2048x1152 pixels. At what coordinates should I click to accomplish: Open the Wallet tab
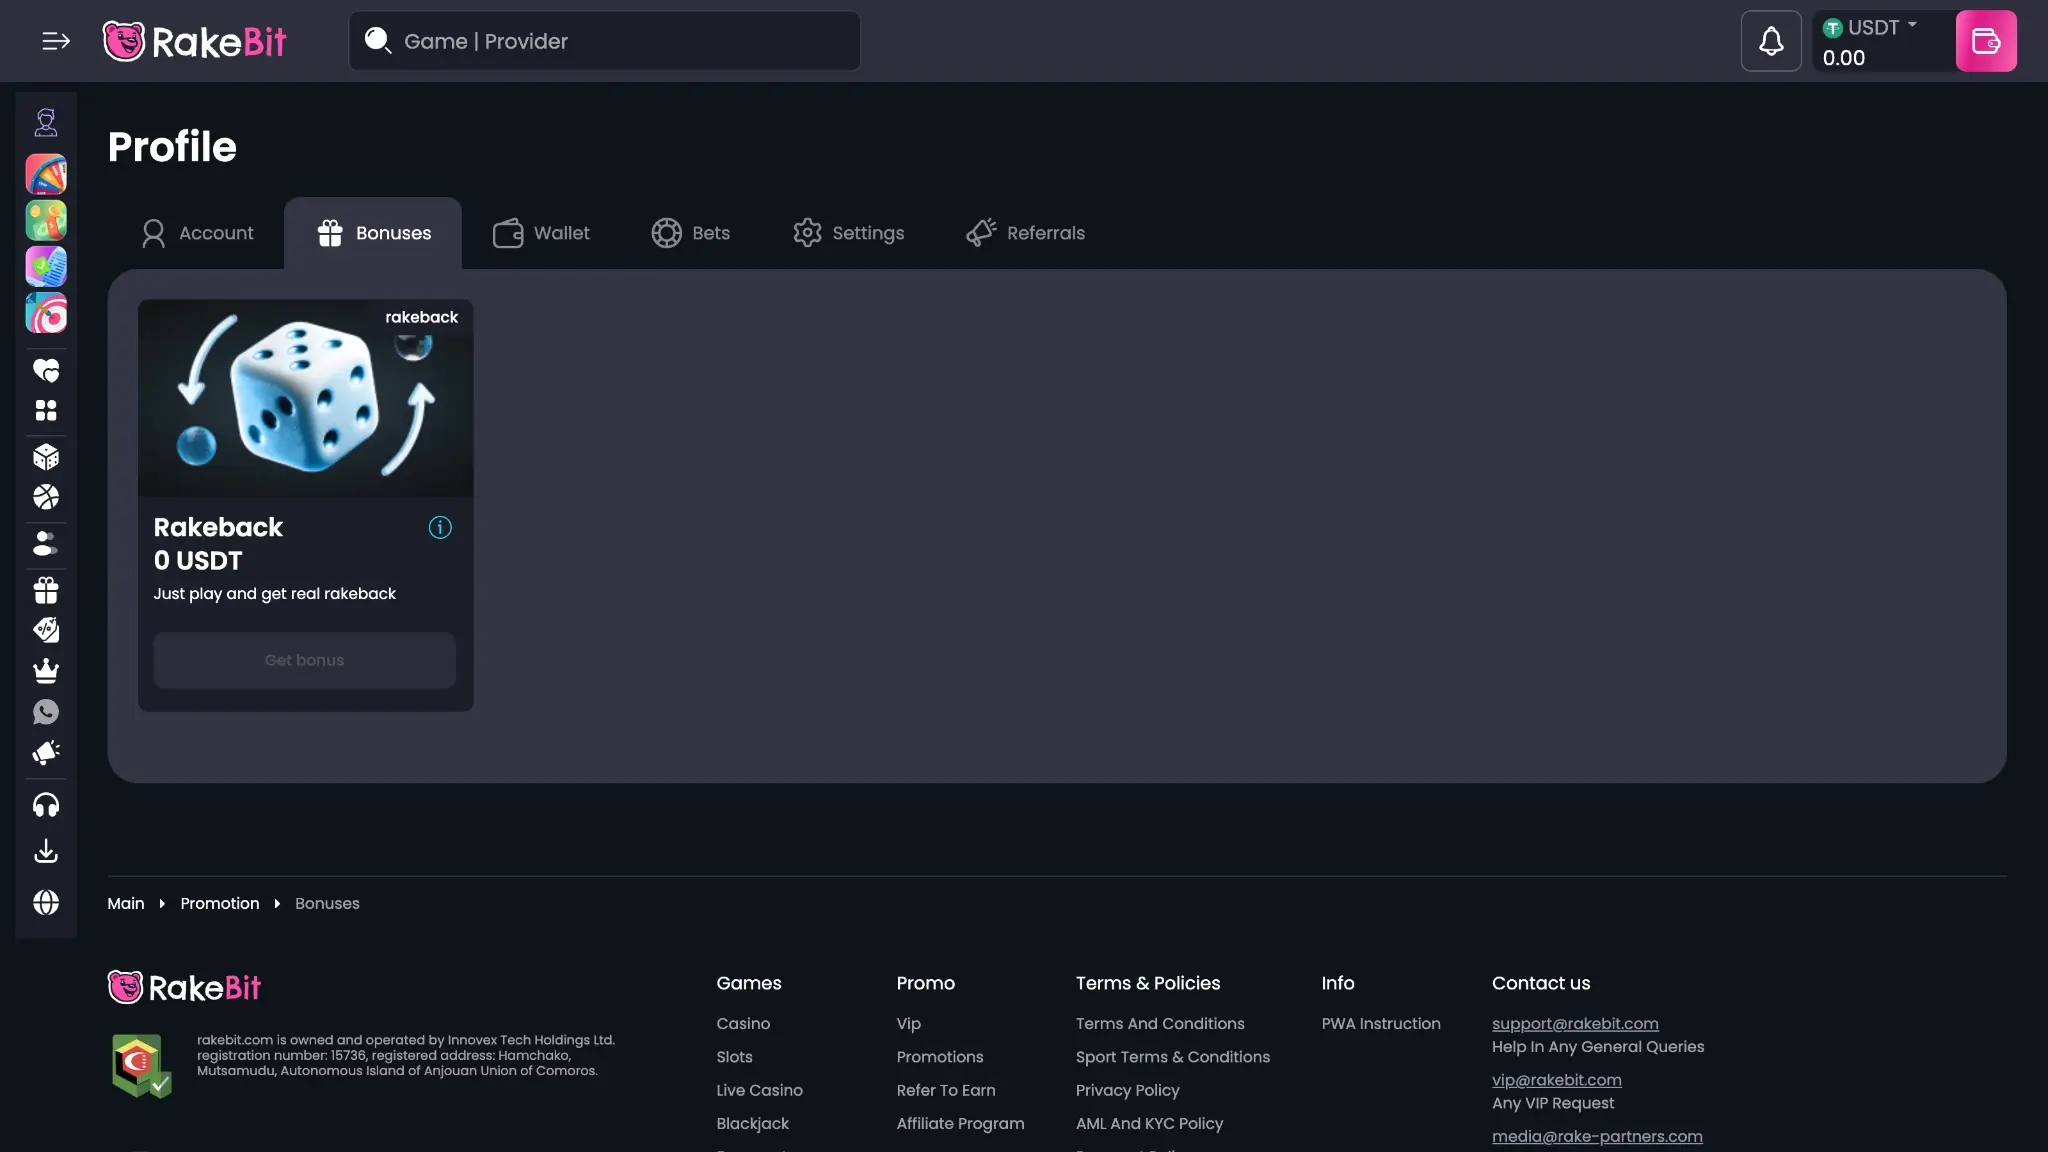pyautogui.click(x=541, y=233)
